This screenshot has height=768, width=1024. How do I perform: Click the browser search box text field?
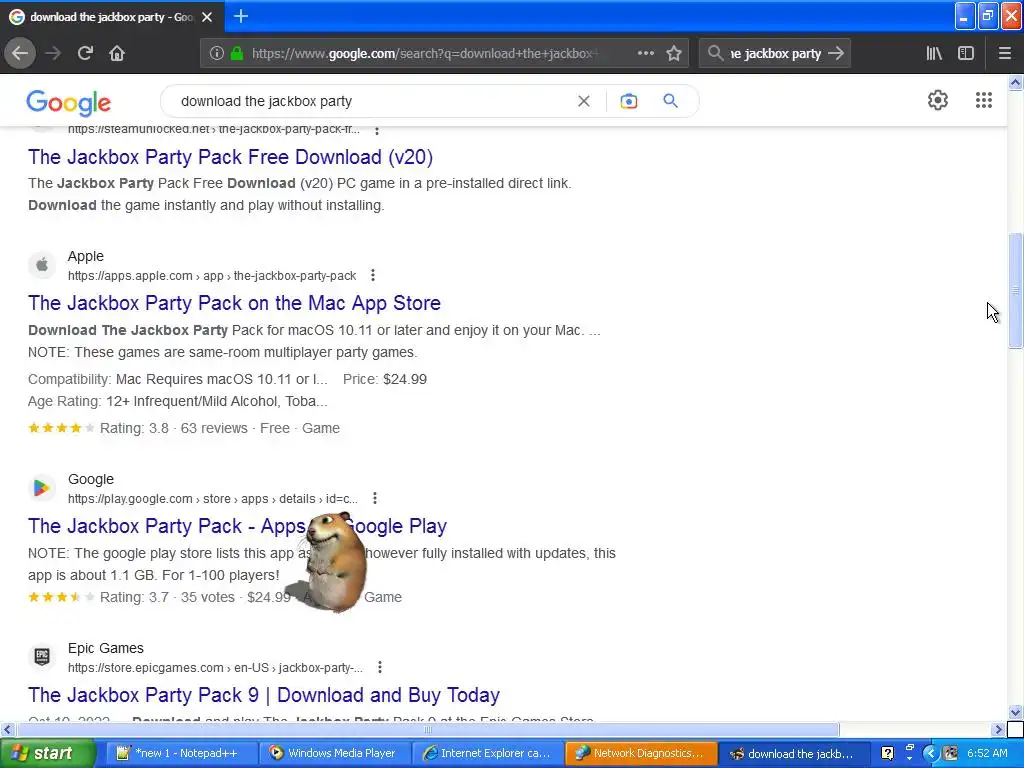point(775,54)
